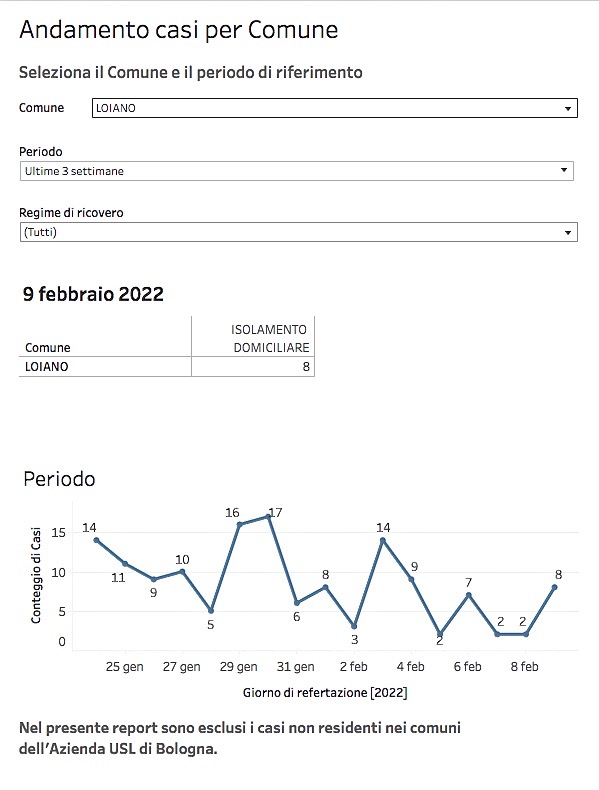Click the peak data point labeled 17
The height and width of the screenshot is (790, 599).
(x=269, y=516)
